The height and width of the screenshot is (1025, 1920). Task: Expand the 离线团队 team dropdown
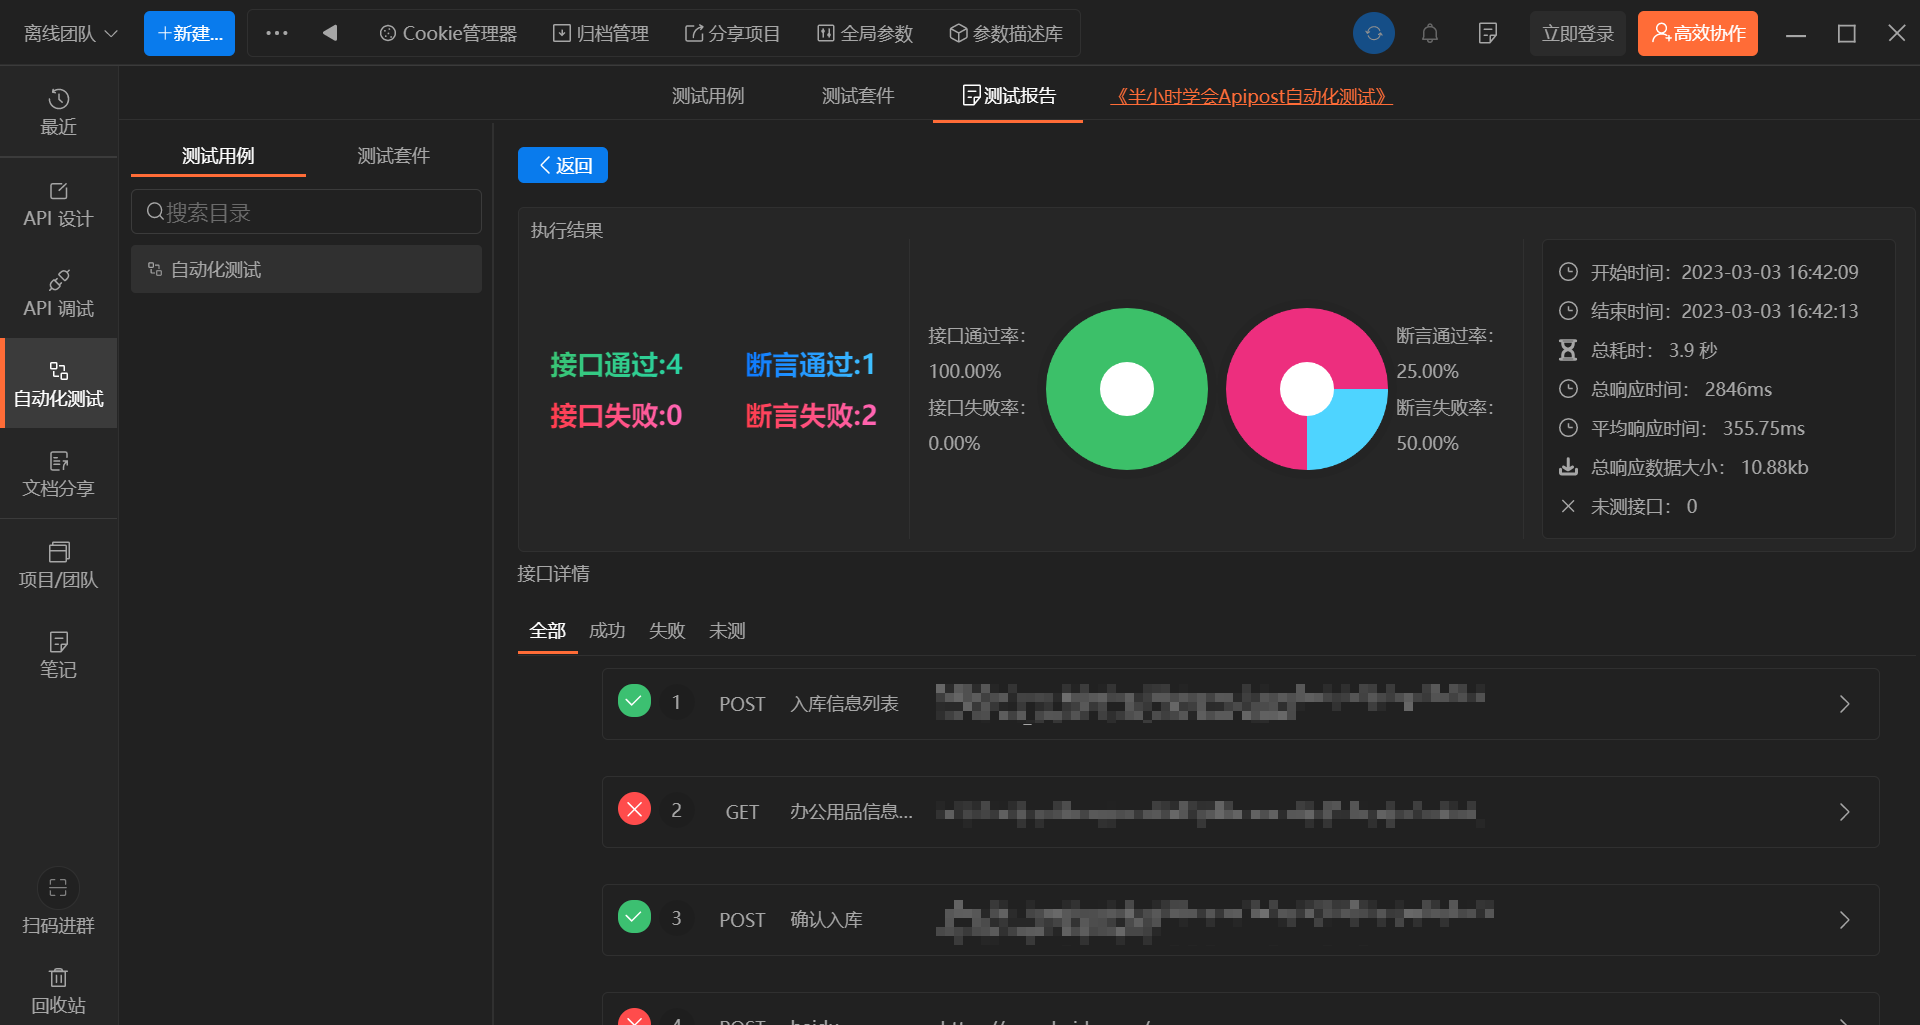pos(71,33)
